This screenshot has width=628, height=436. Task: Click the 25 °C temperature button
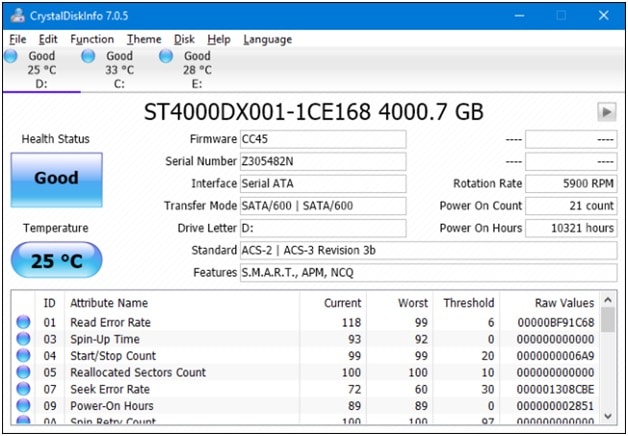(56, 261)
